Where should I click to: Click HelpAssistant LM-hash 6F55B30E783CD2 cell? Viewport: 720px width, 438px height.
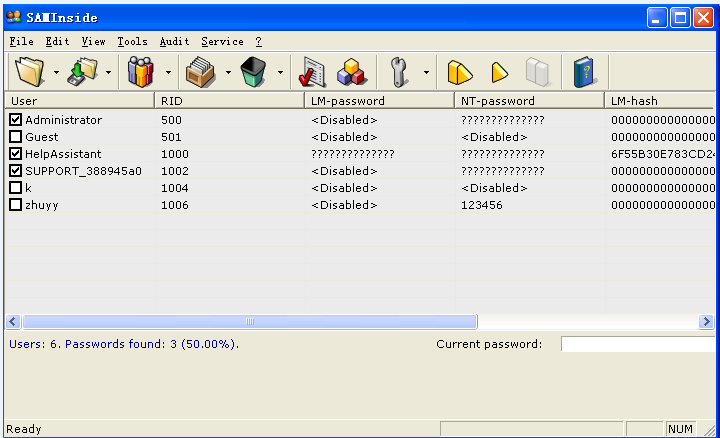click(x=663, y=154)
